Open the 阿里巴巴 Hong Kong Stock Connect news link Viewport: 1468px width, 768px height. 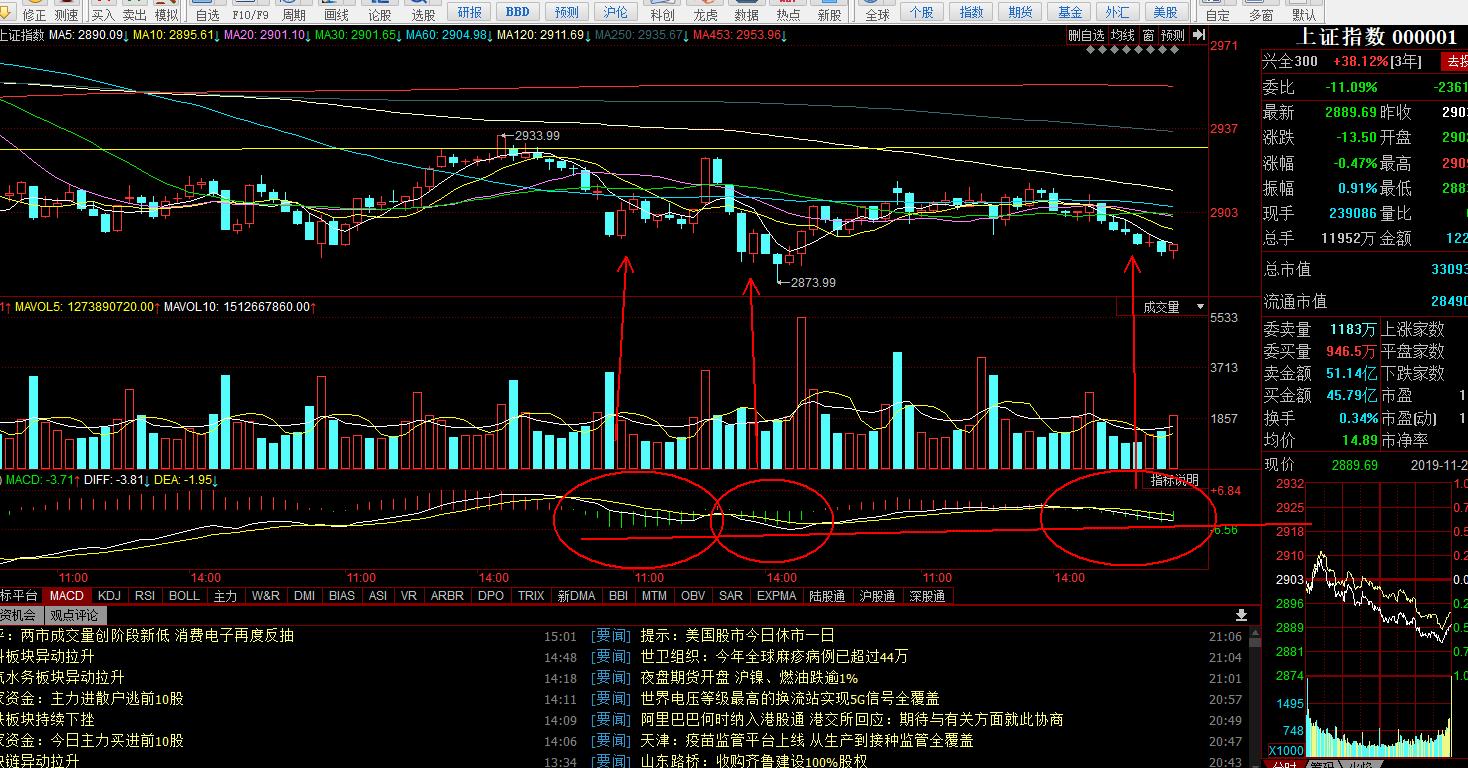852,719
